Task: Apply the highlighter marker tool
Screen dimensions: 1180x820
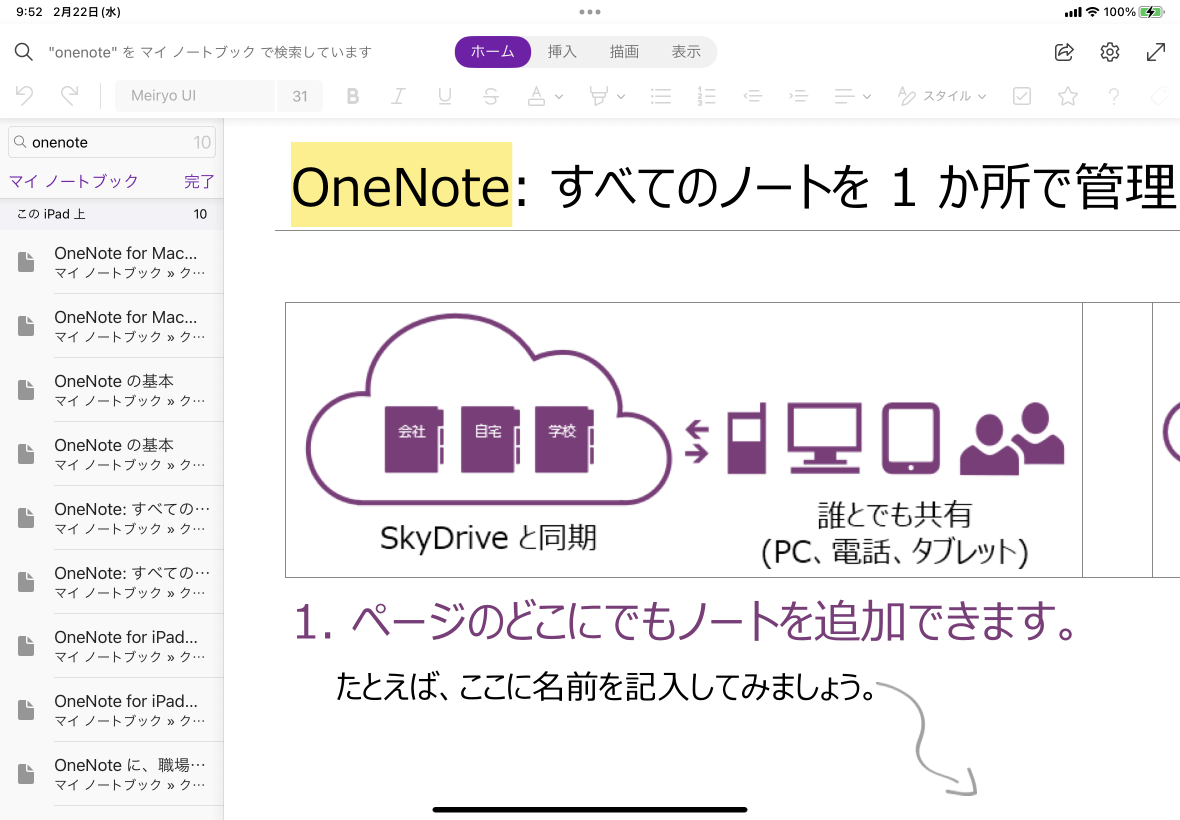Action: [598, 96]
